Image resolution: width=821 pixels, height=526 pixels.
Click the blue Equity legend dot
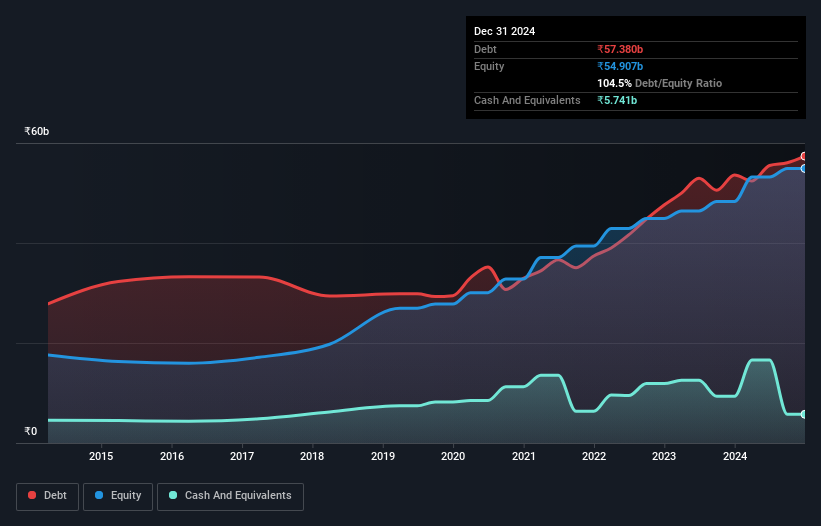(x=99, y=495)
